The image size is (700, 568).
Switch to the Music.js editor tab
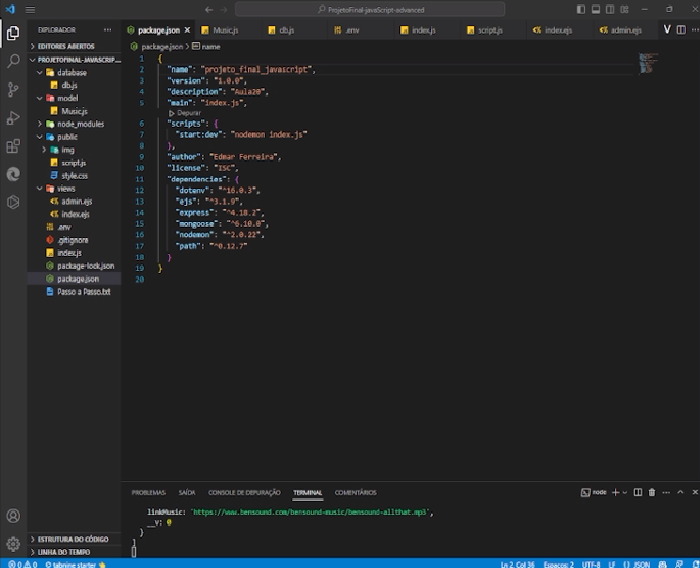[x=225, y=30]
